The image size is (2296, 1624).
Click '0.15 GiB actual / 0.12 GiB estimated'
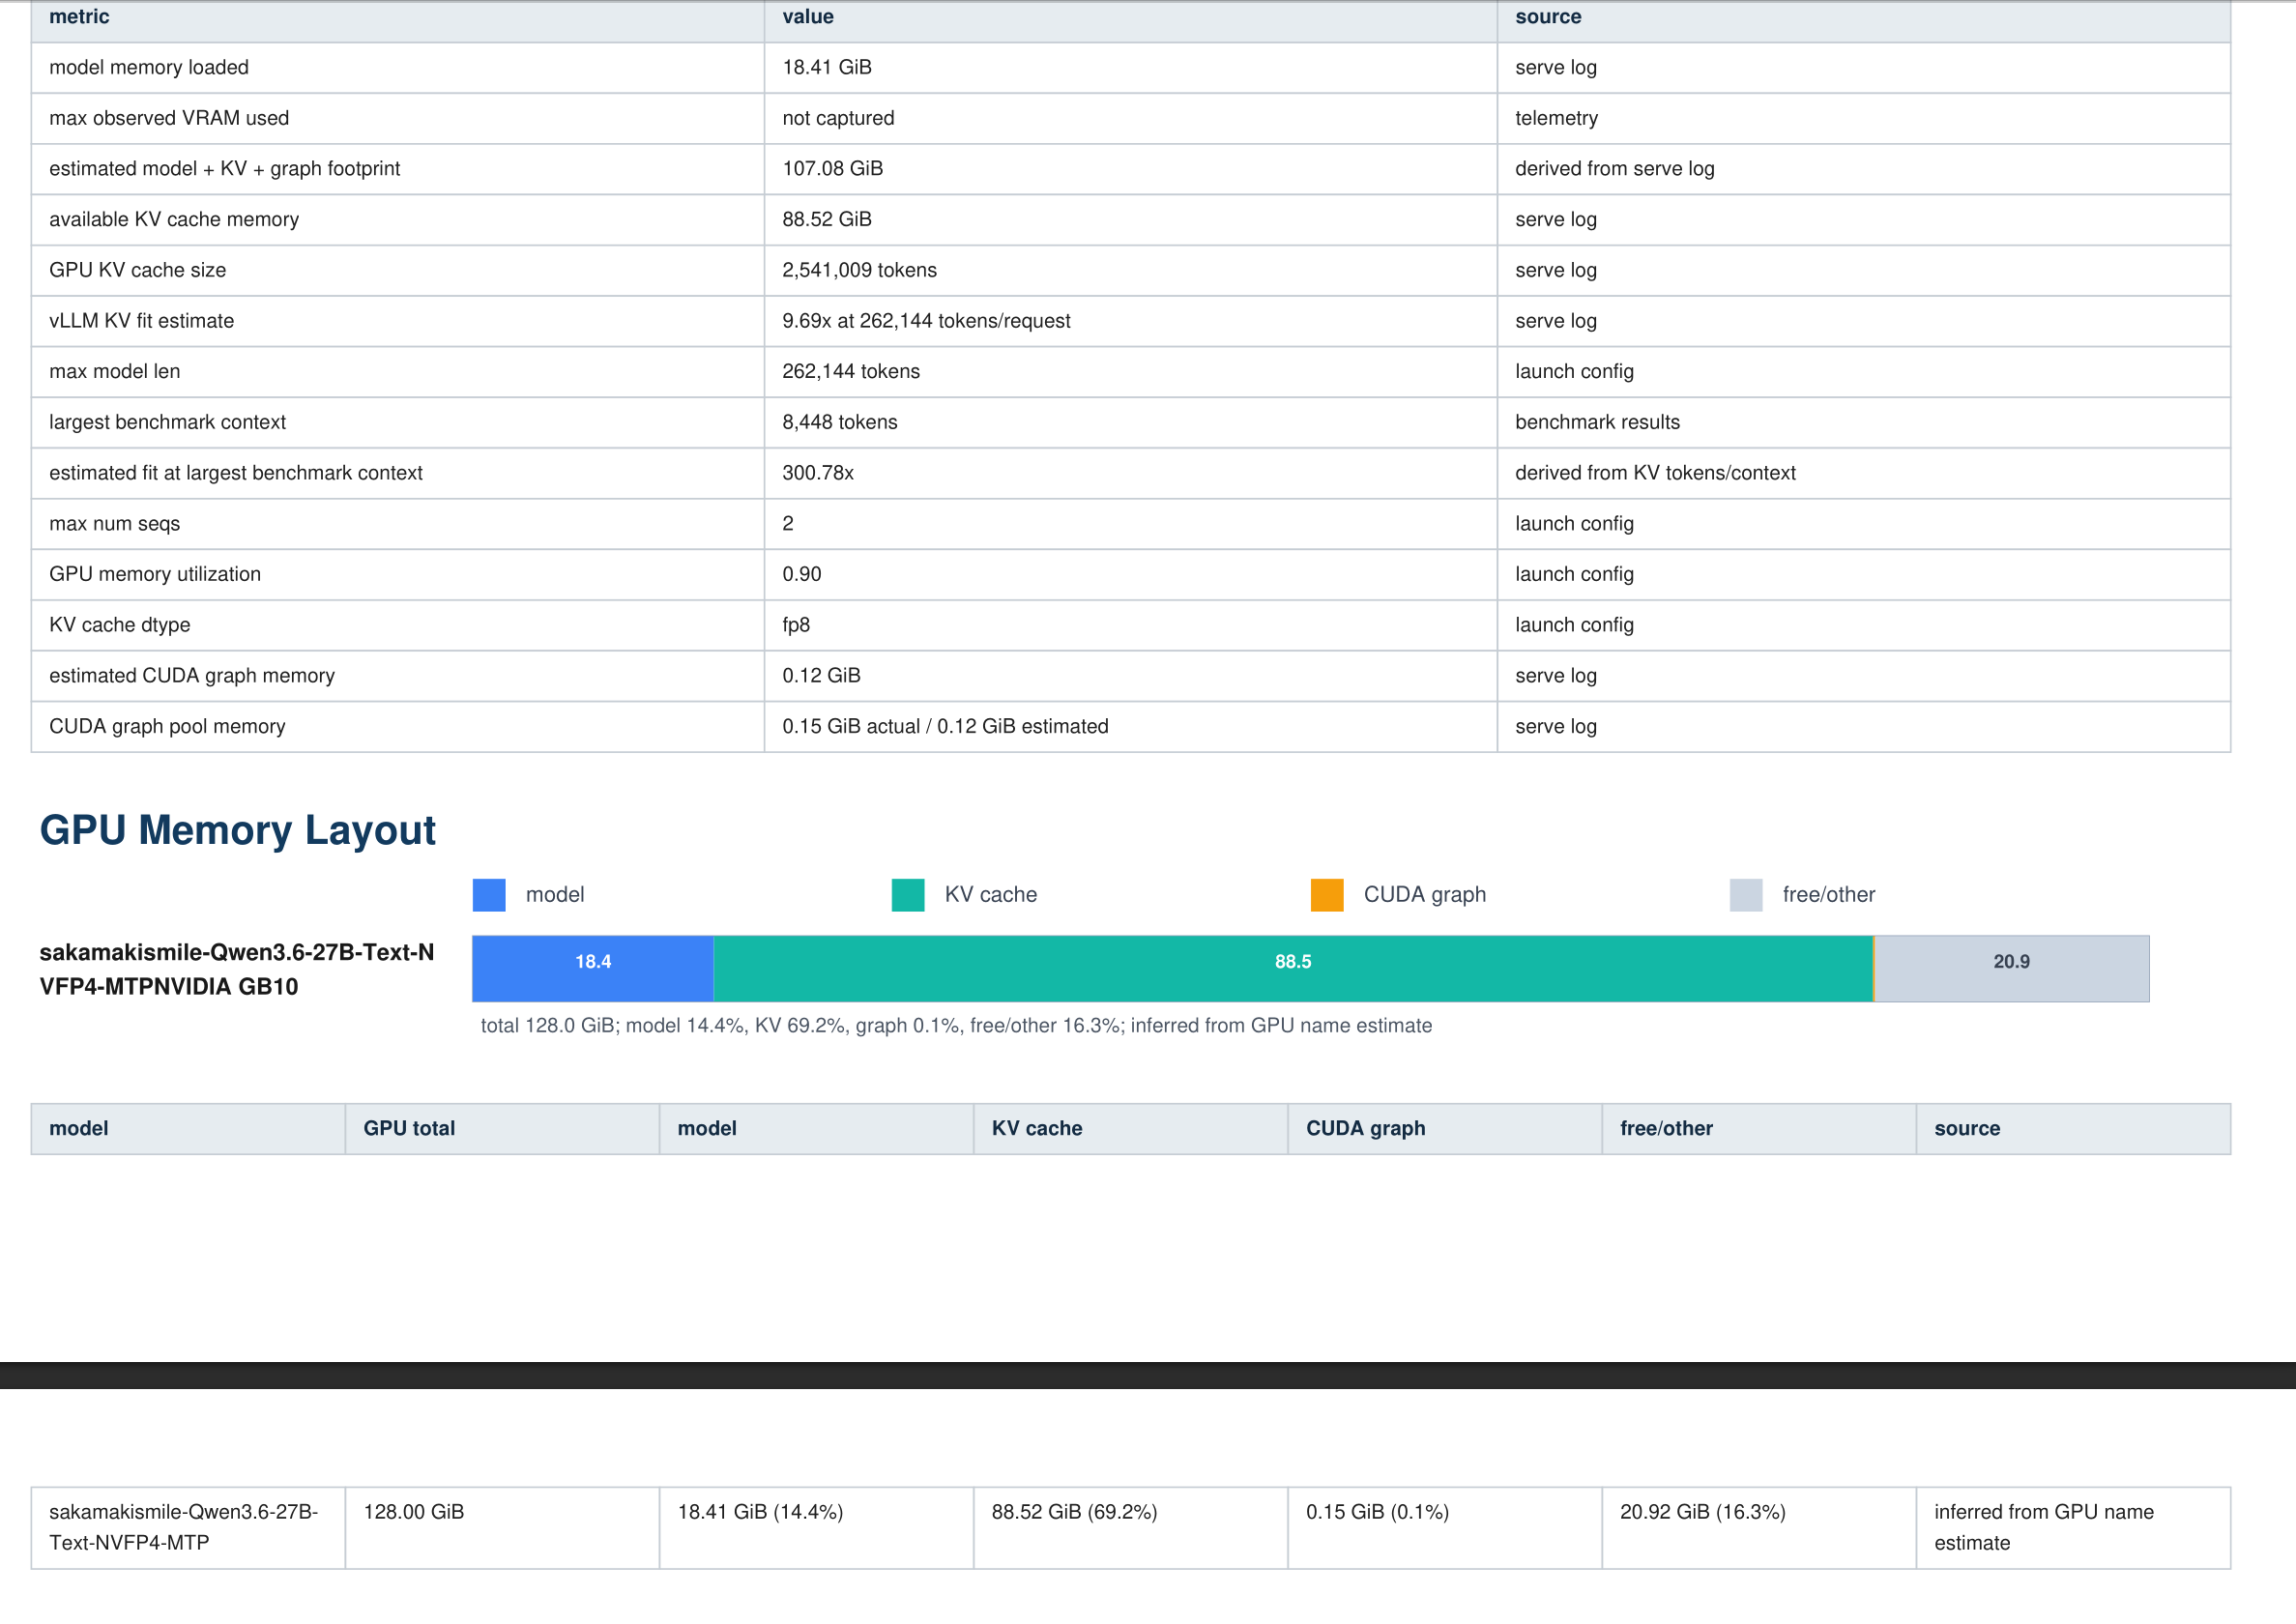(x=945, y=726)
